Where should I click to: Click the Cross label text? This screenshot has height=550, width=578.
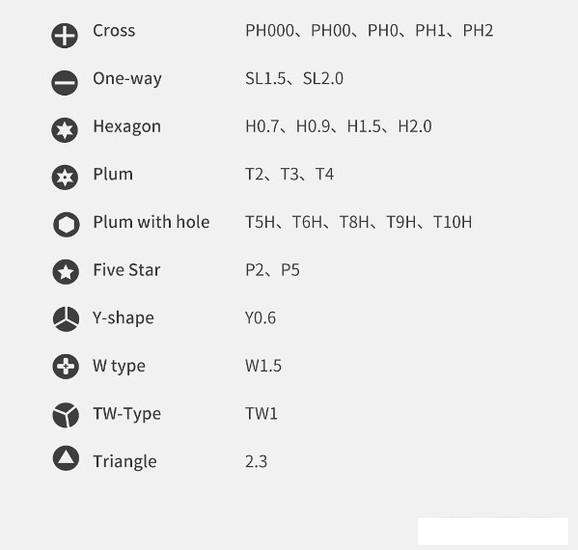point(114,31)
